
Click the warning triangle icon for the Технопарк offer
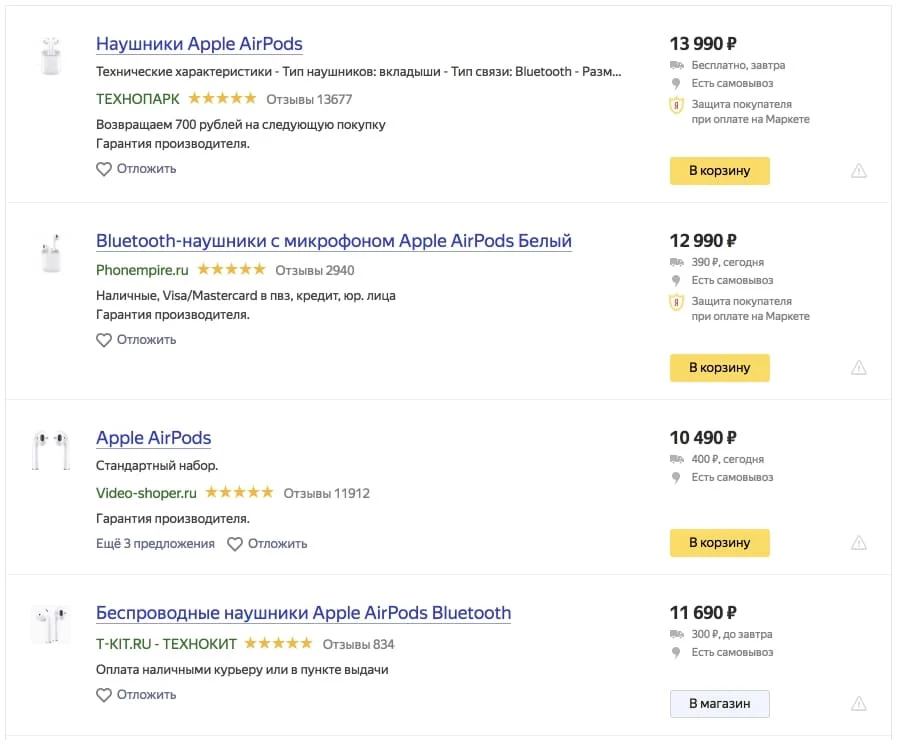tap(859, 170)
